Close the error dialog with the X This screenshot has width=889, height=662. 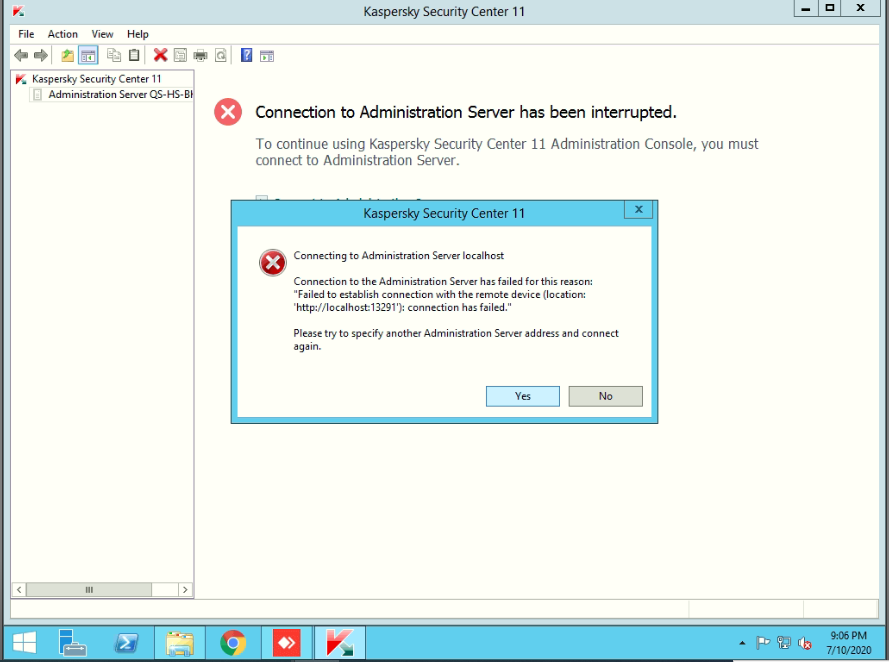(638, 210)
